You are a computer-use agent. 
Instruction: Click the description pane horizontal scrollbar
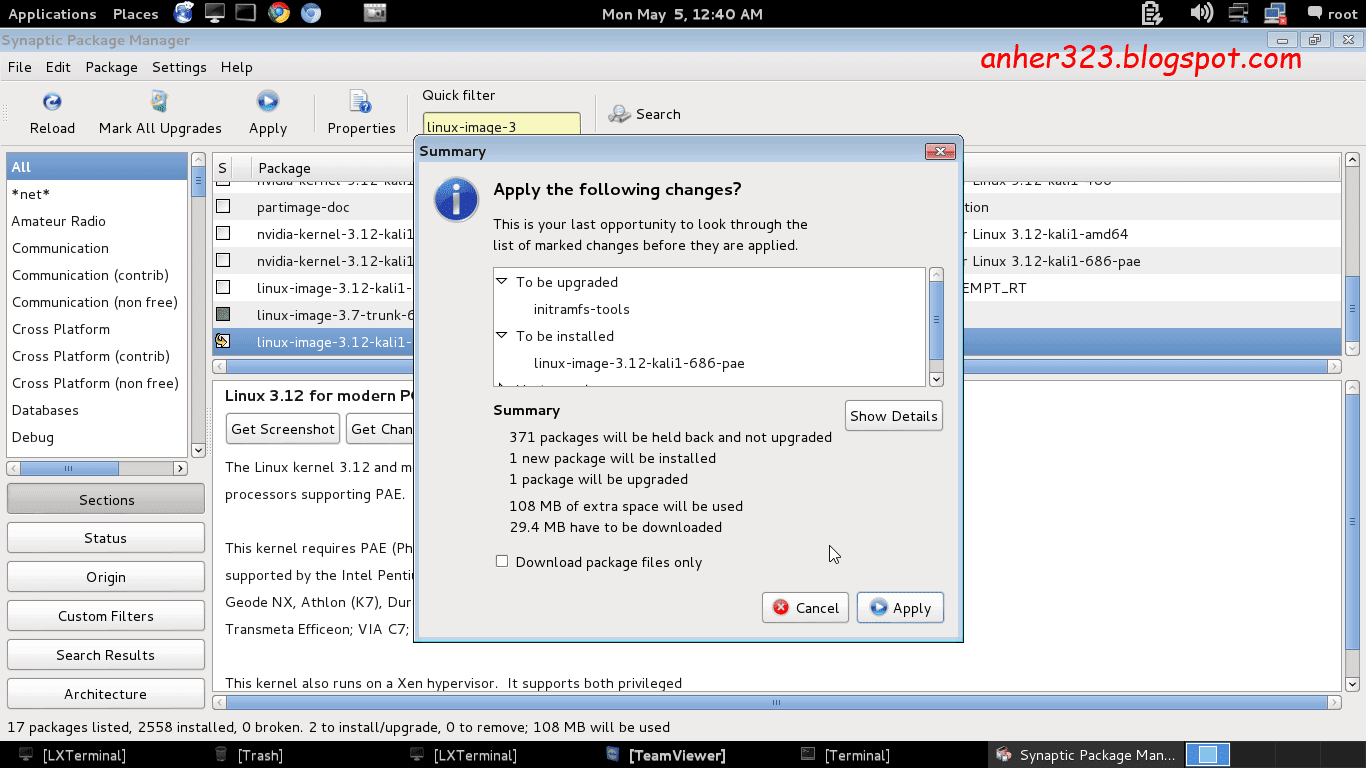point(776,703)
